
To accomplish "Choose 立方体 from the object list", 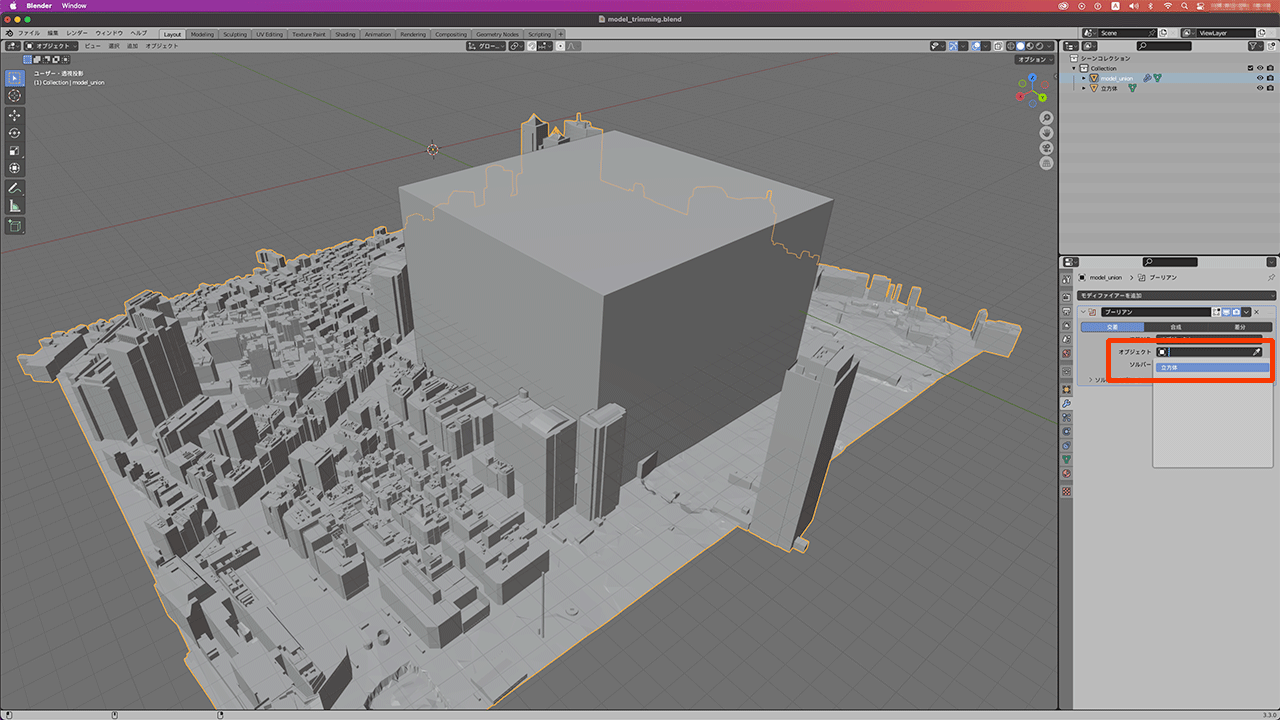I will 1212,367.
